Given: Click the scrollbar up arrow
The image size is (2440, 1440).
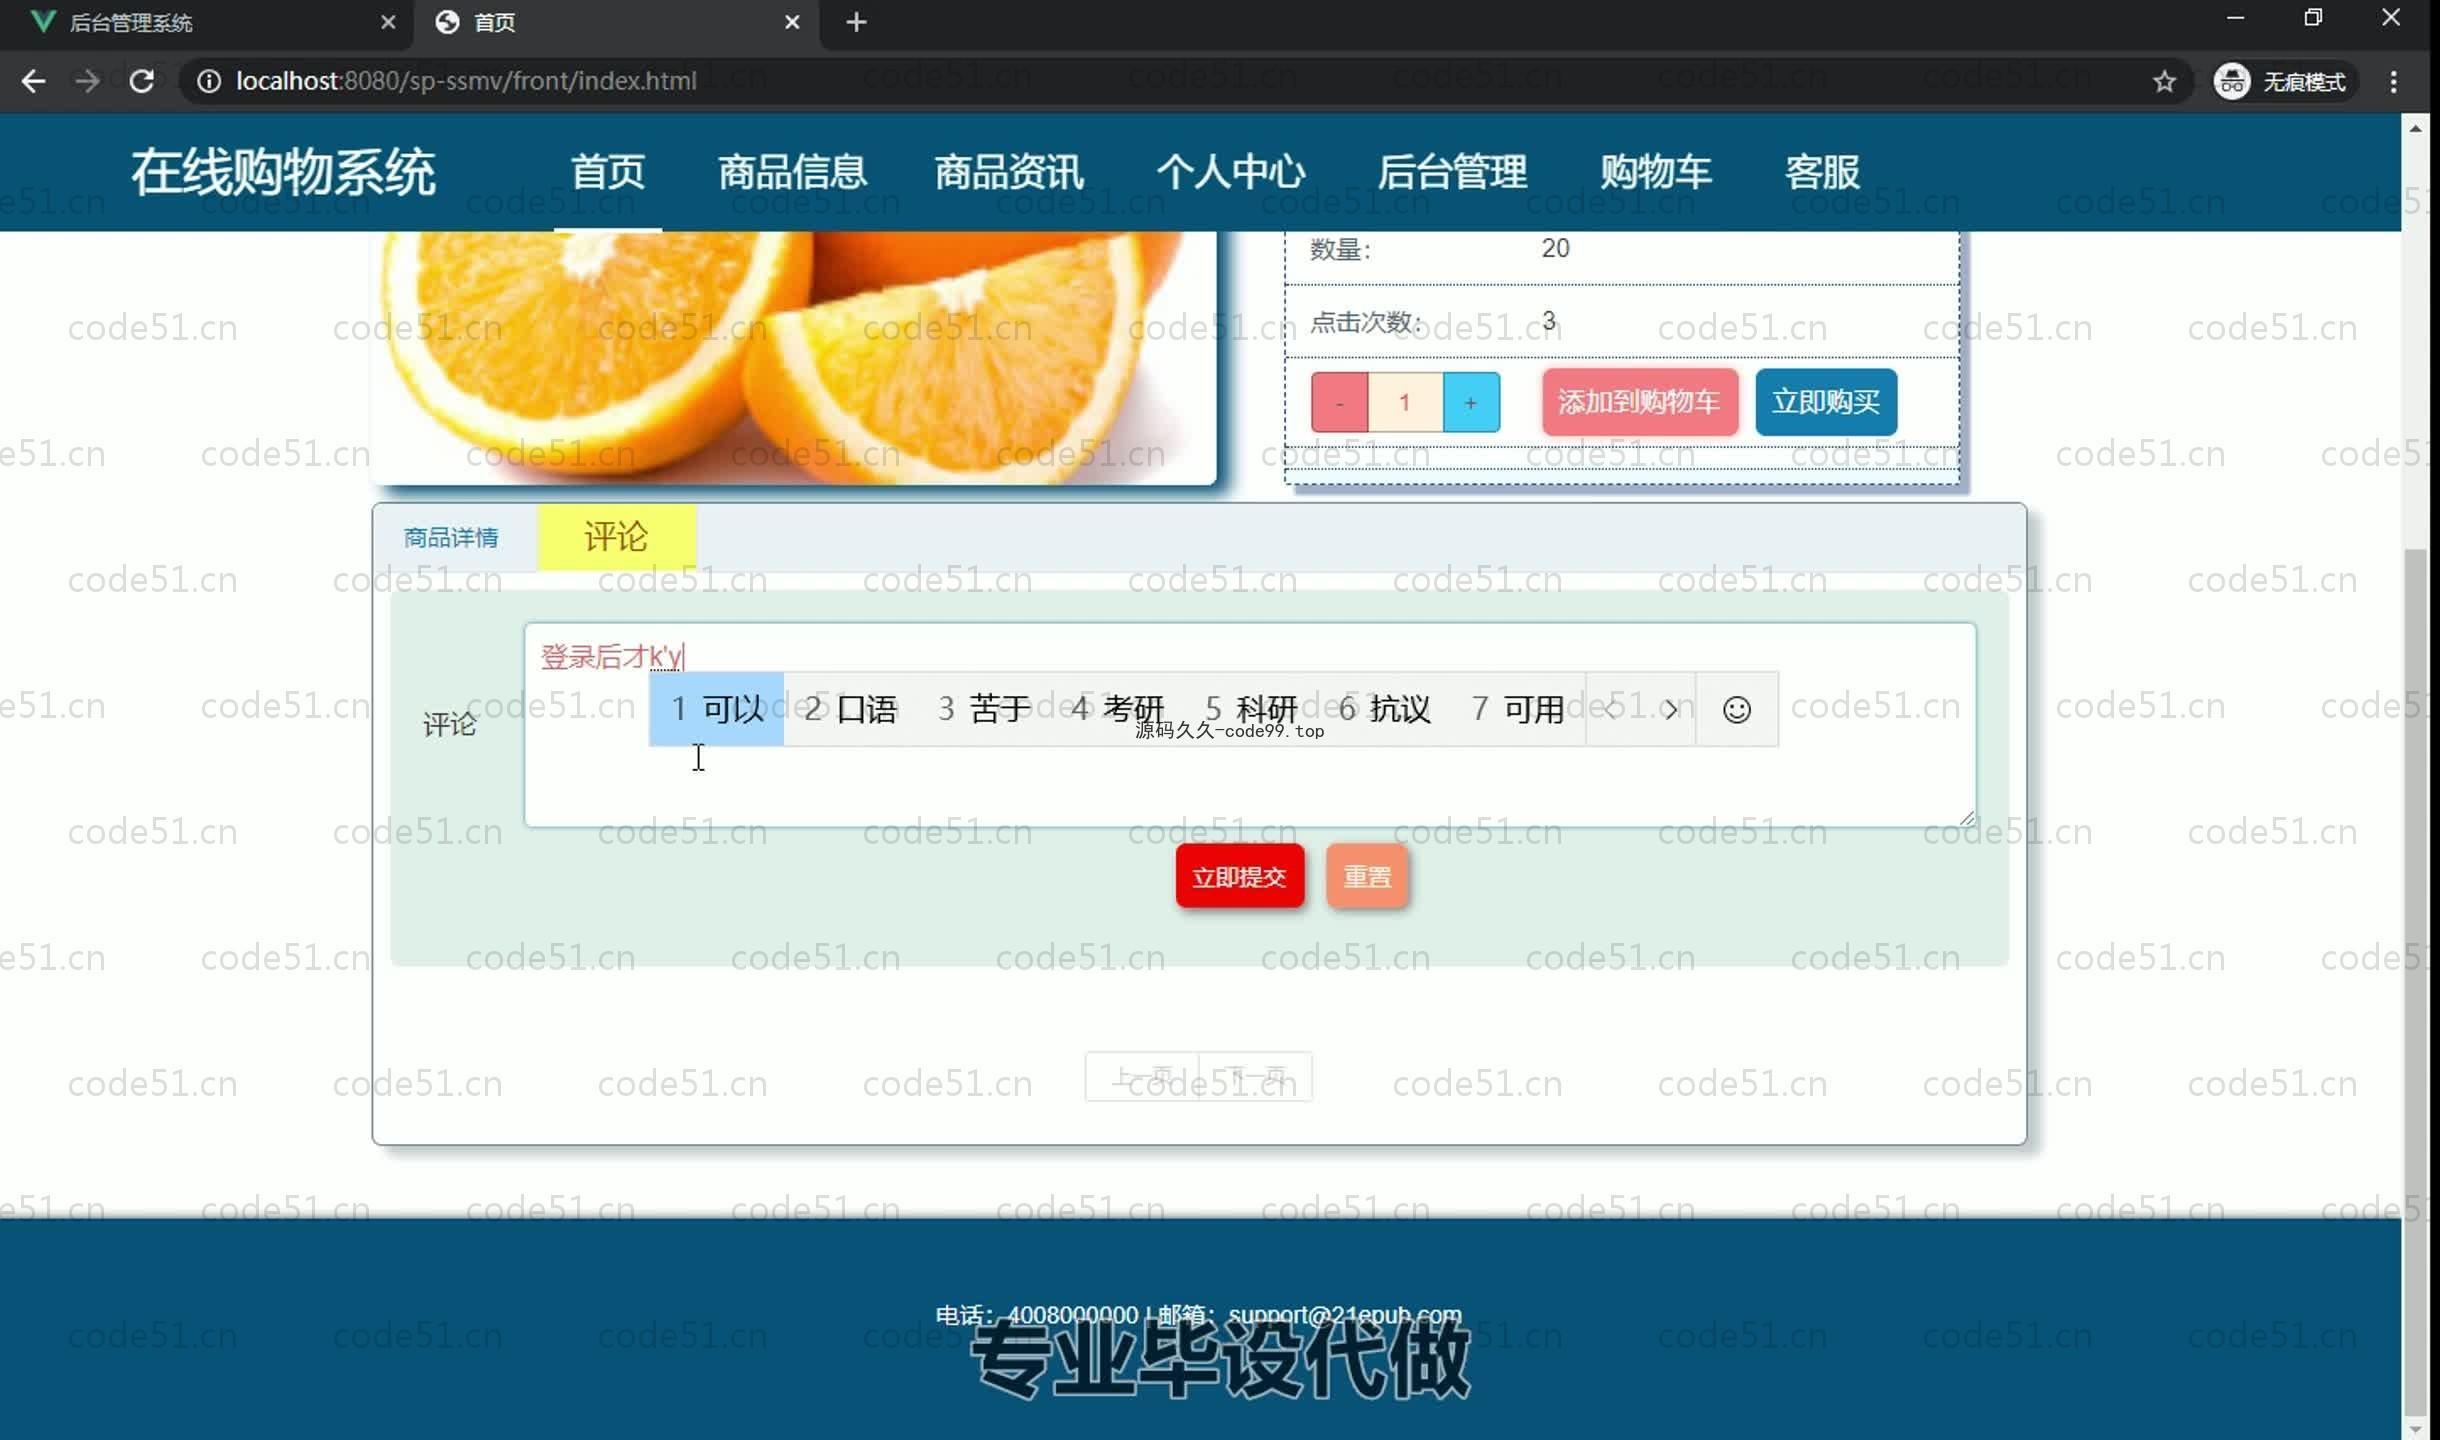Looking at the screenshot, I should click(2415, 128).
